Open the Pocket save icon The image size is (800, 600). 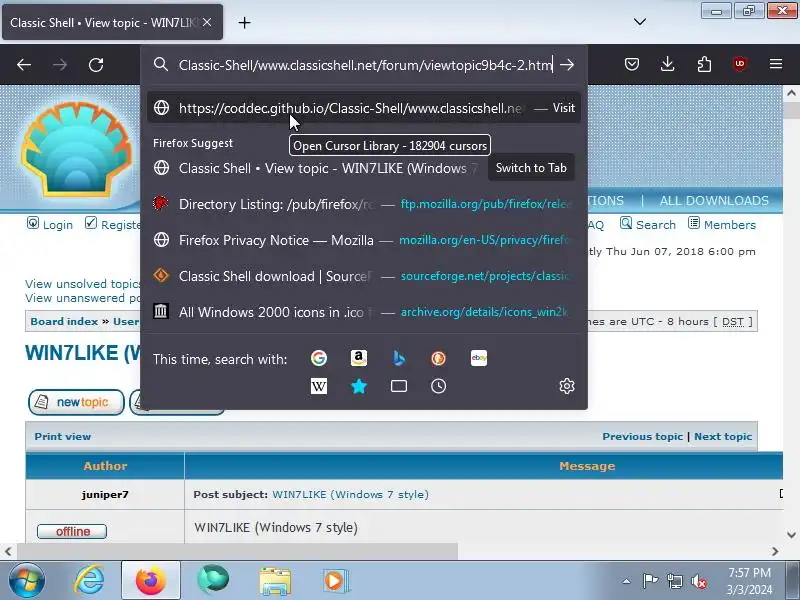(x=632, y=64)
